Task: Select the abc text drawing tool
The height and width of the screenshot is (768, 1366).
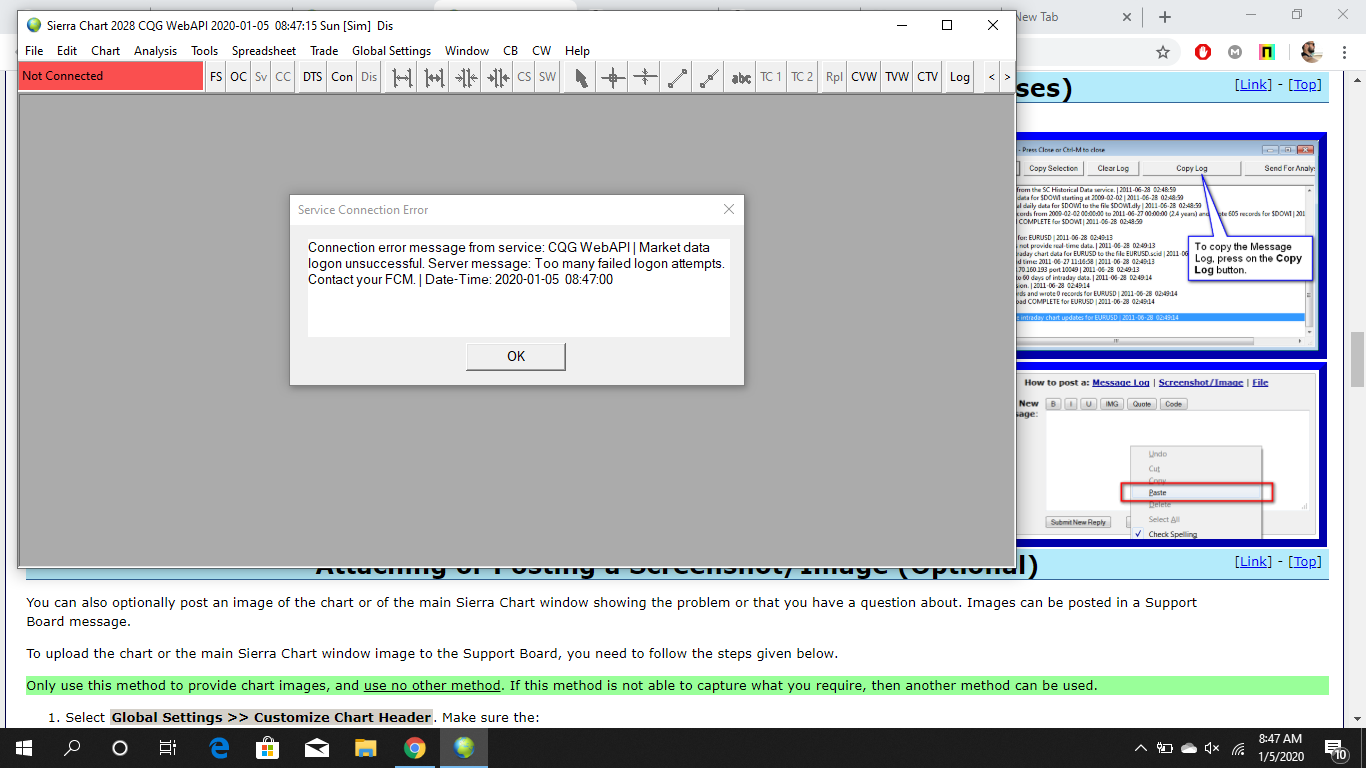Action: click(x=741, y=77)
